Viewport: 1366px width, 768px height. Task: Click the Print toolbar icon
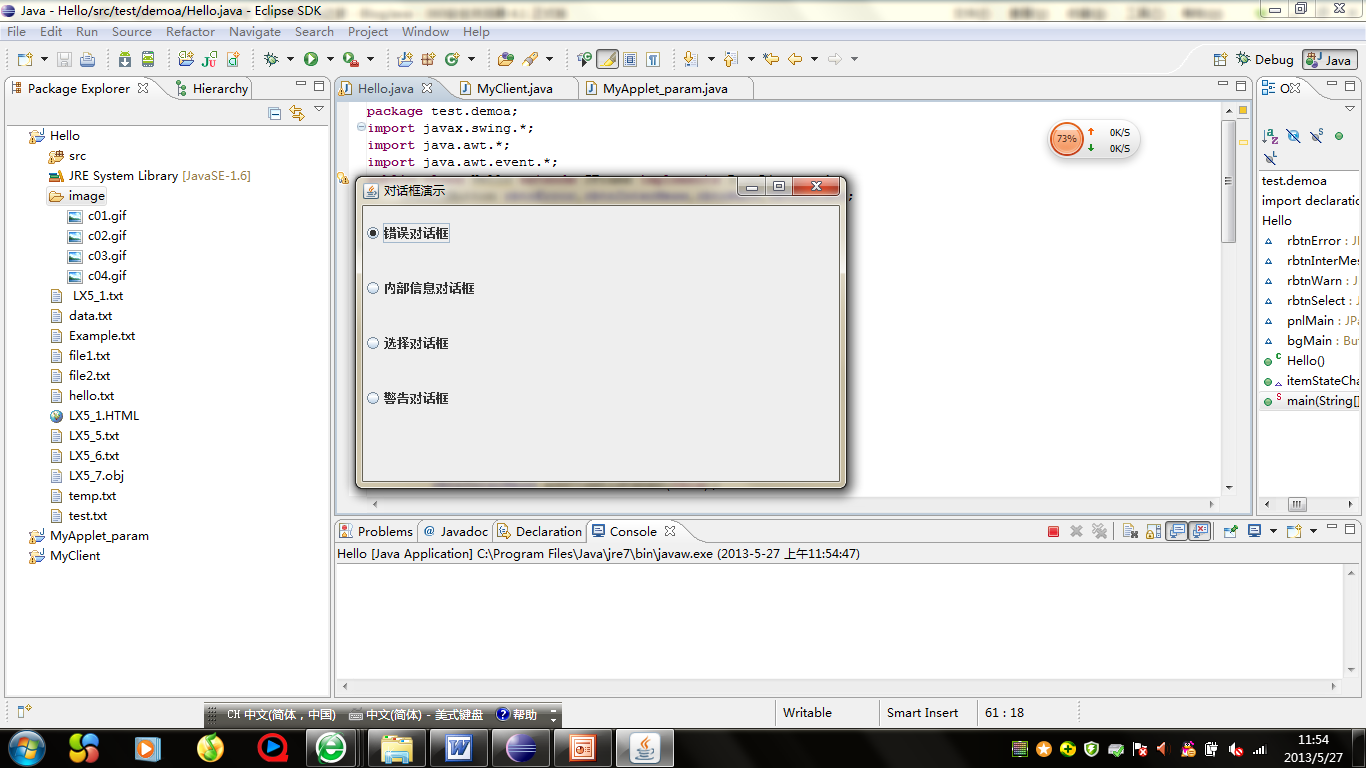point(88,59)
